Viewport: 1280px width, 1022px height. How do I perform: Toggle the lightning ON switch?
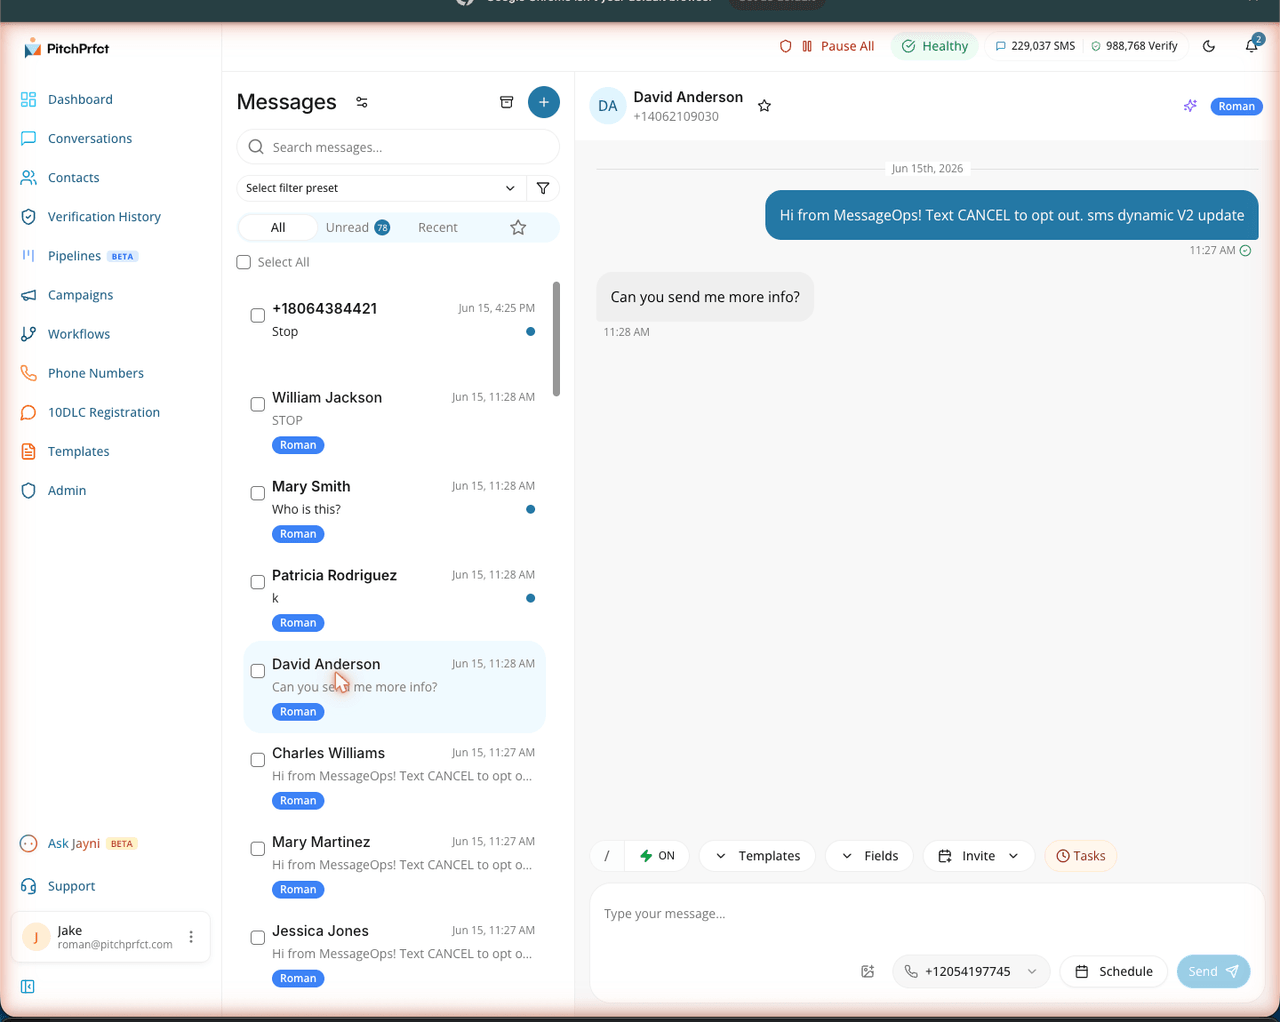click(657, 856)
